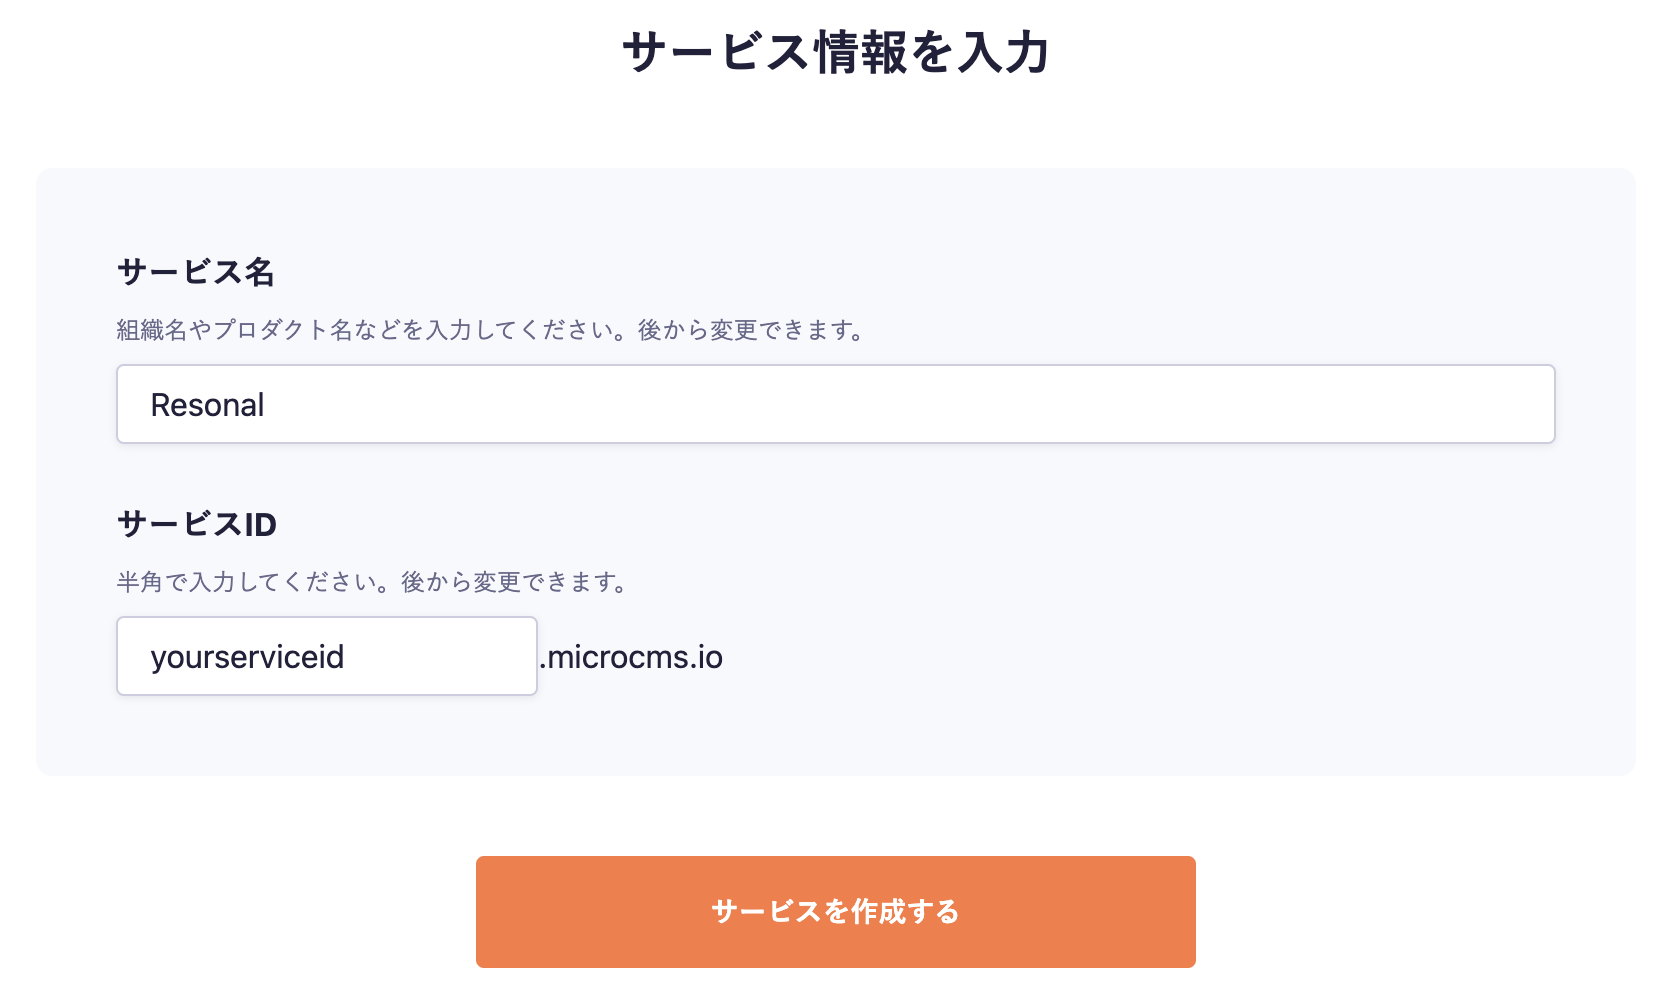Click the 半角で入力してください helper text
Image resolution: width=1666 pixels, height=994 pixels.
(256, 582)
